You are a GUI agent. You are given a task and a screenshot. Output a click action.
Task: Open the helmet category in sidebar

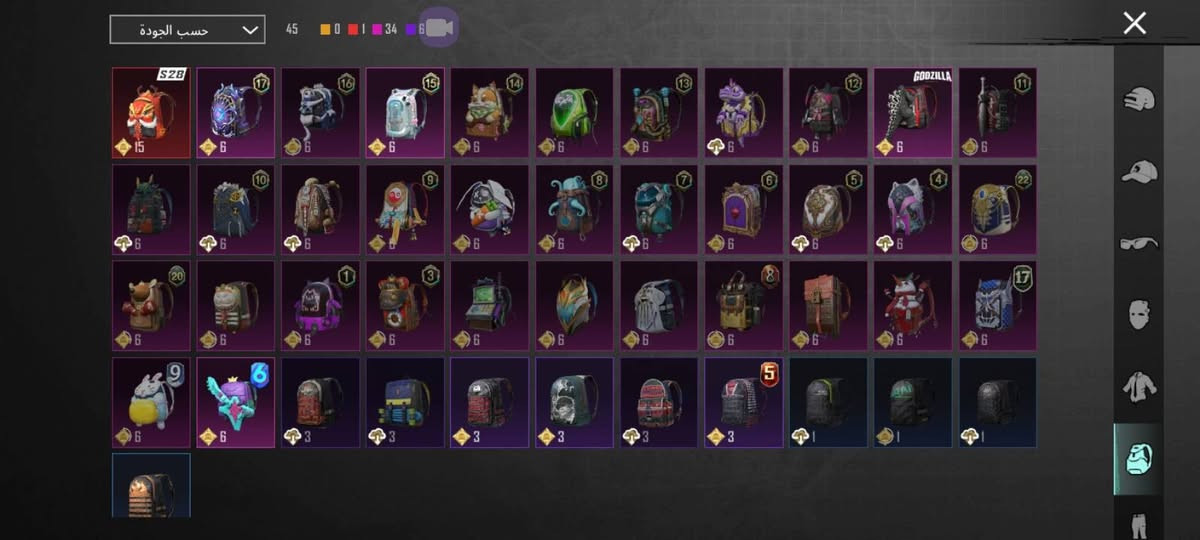[1139, 99]
